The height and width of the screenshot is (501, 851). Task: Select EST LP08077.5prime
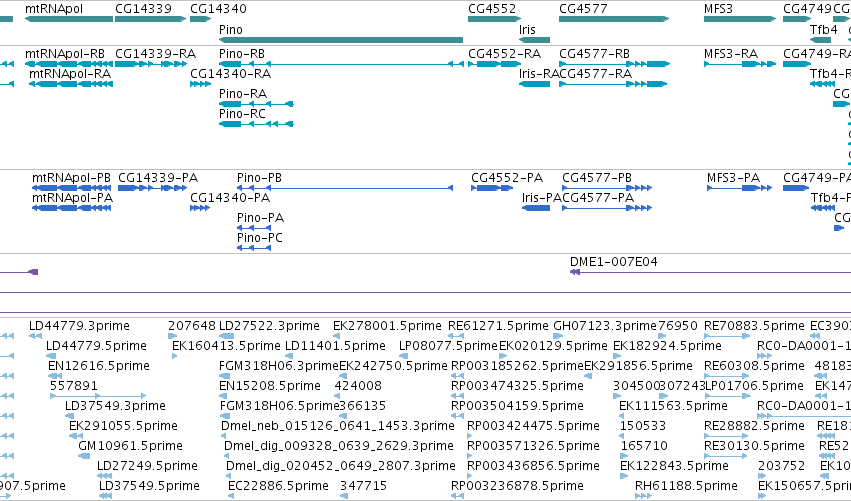tap(448, 346)
